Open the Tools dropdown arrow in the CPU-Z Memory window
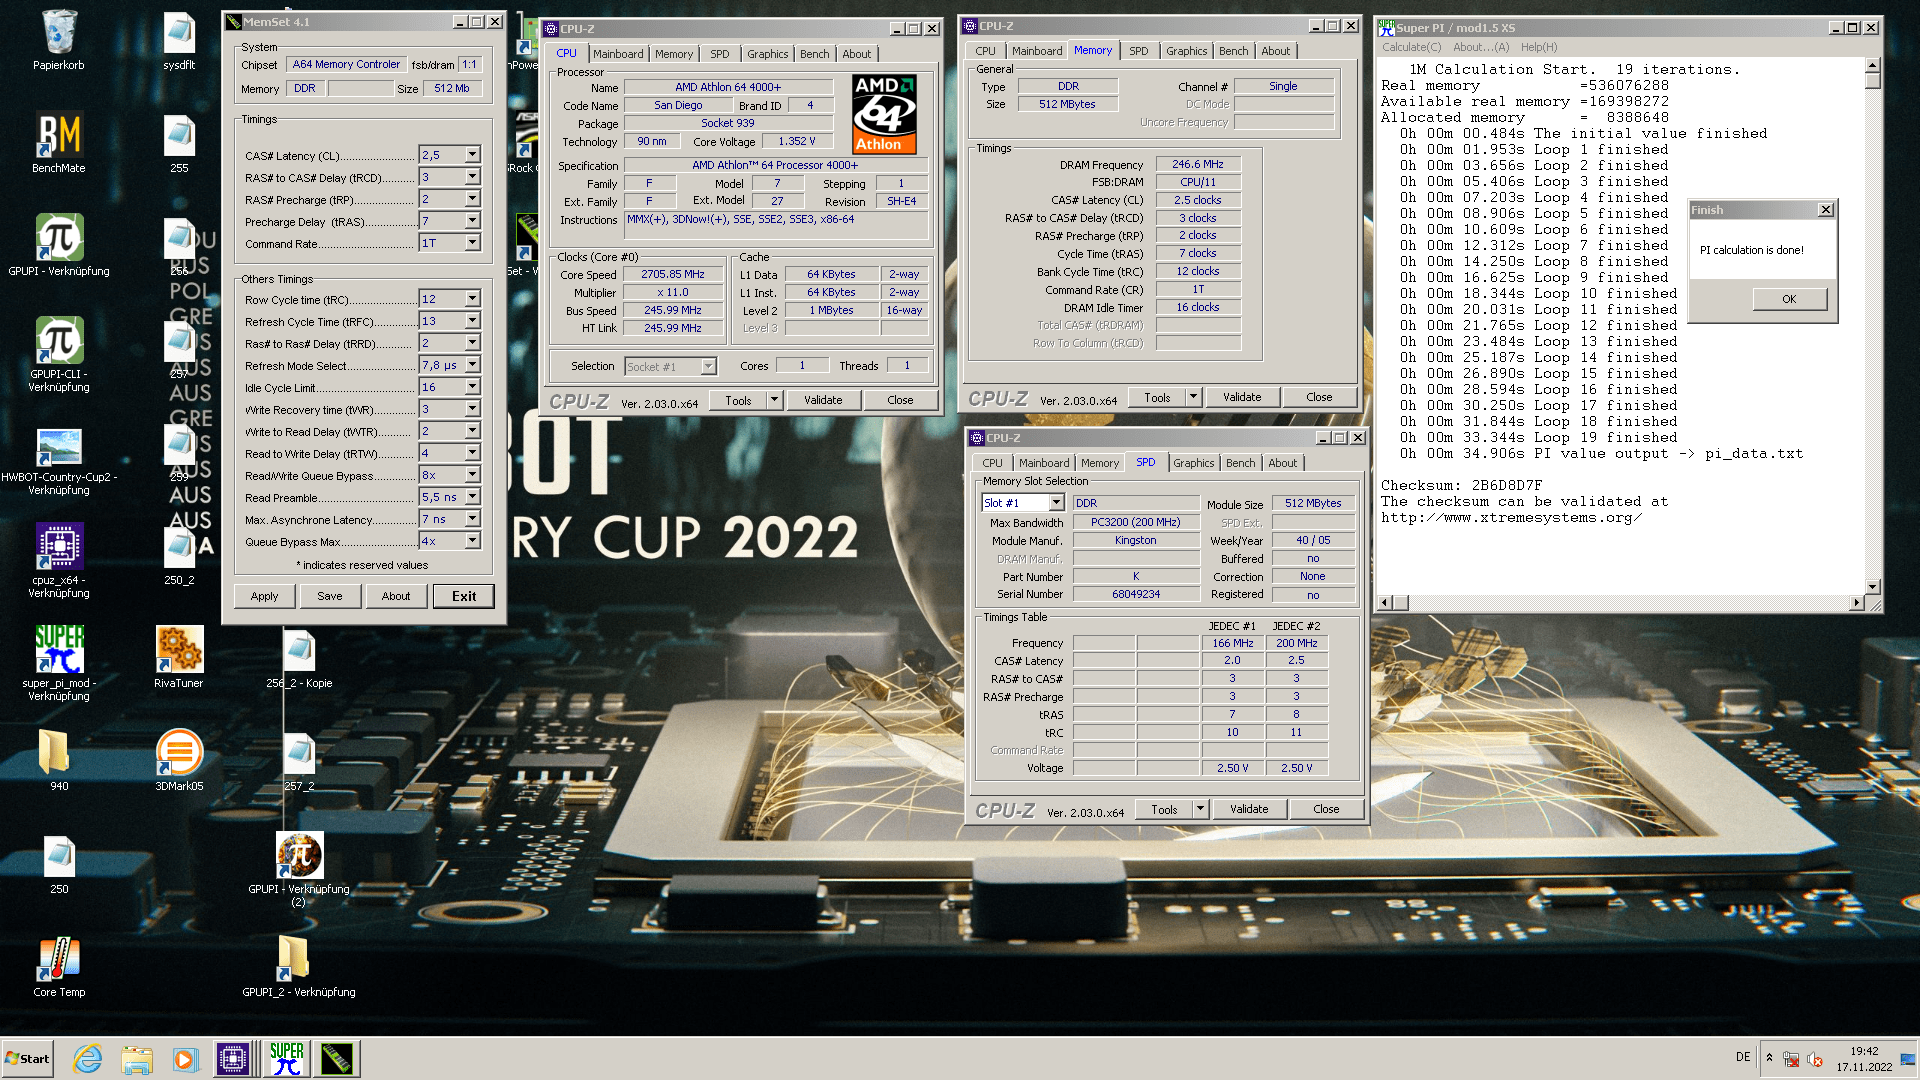 [1192, 397]
